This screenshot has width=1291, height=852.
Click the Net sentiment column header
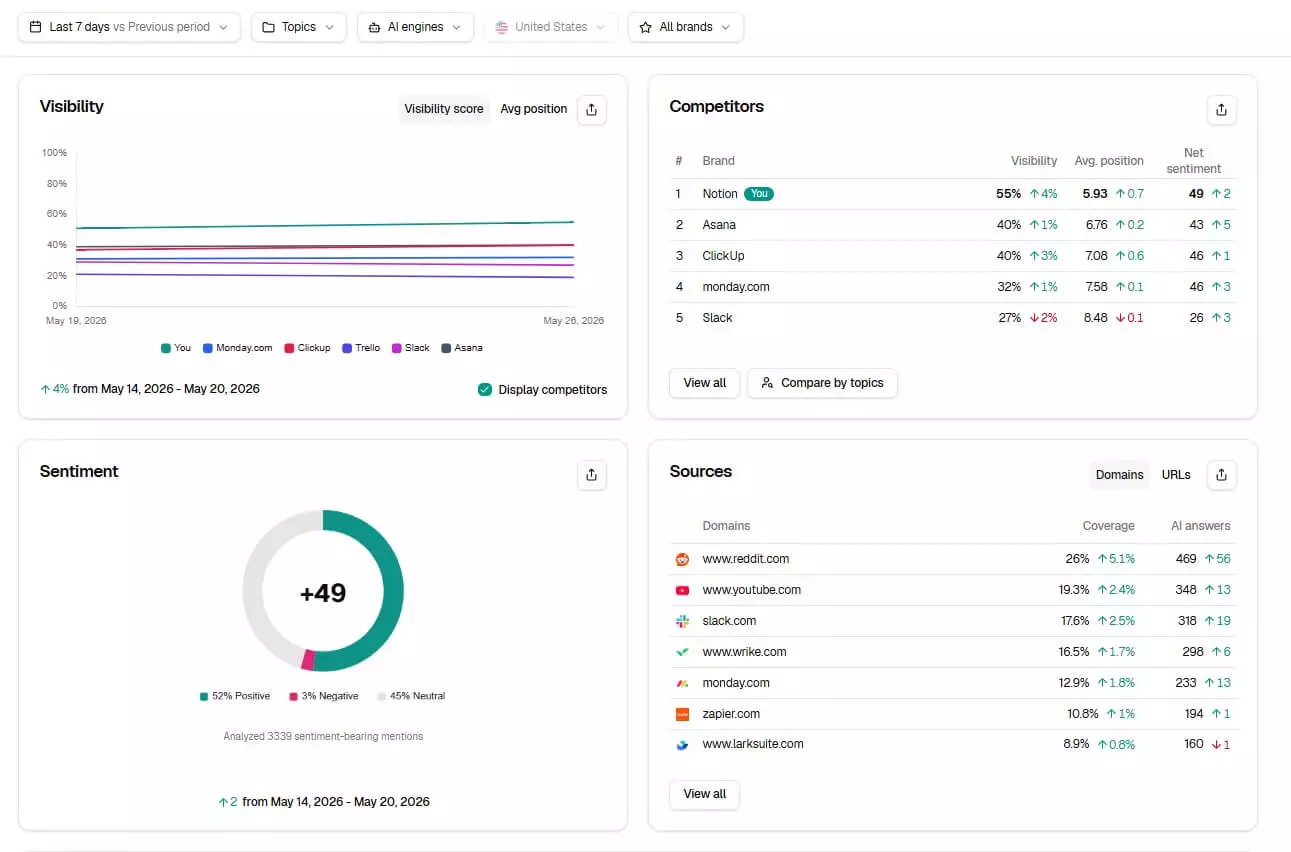[x=1194, y=161]
